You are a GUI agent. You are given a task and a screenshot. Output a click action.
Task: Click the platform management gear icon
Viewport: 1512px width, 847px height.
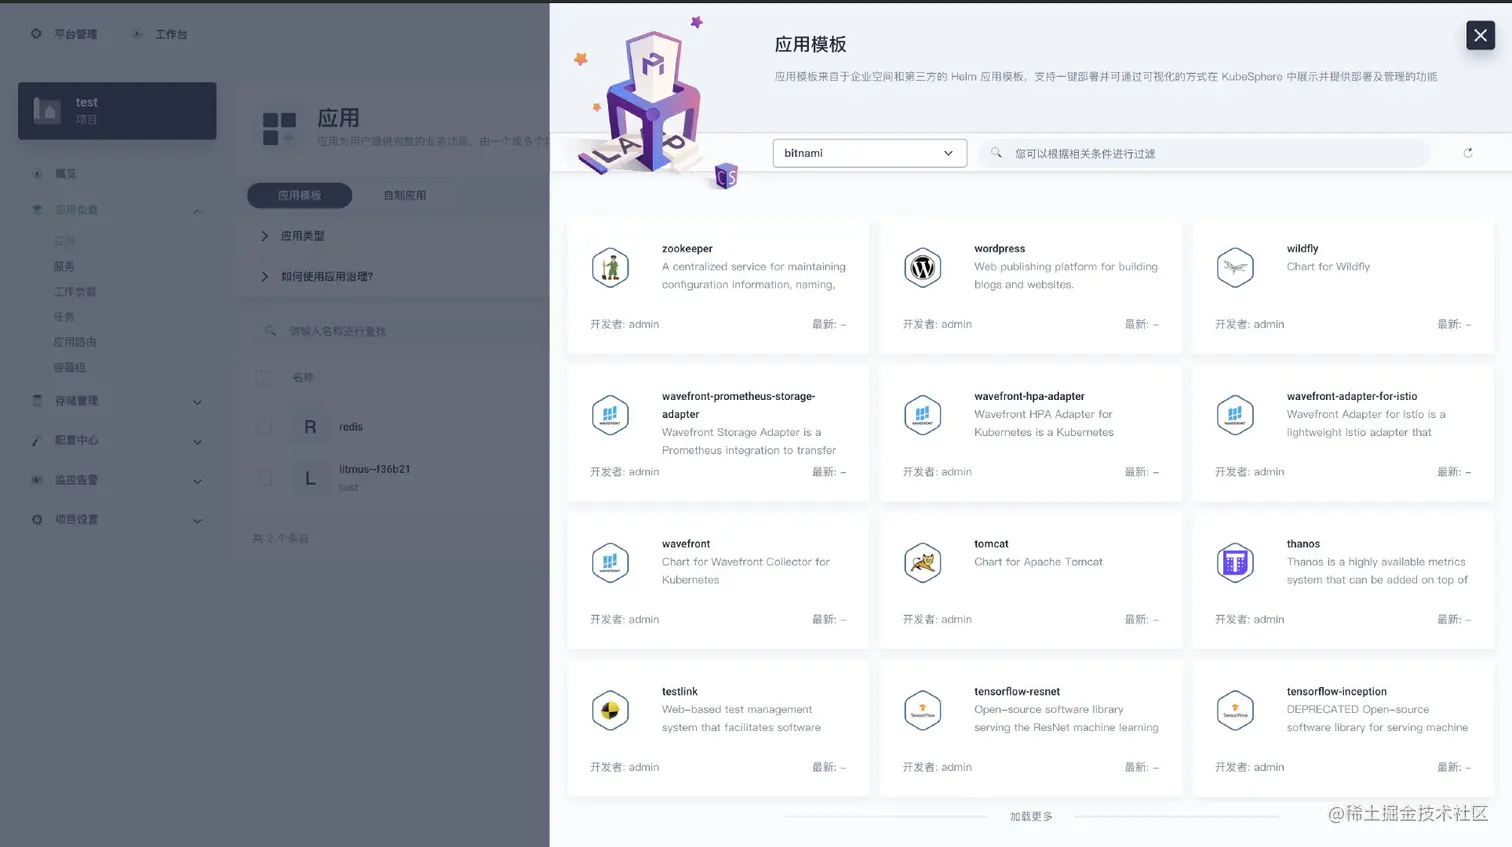point(36,34)
